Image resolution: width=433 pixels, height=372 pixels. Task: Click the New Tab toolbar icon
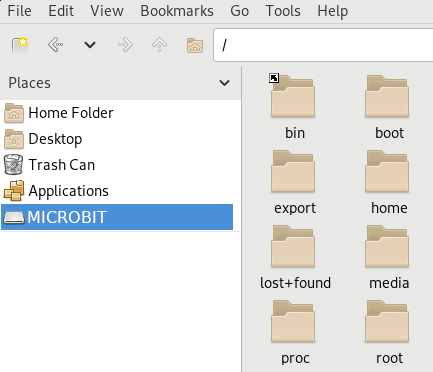point(20,45)
